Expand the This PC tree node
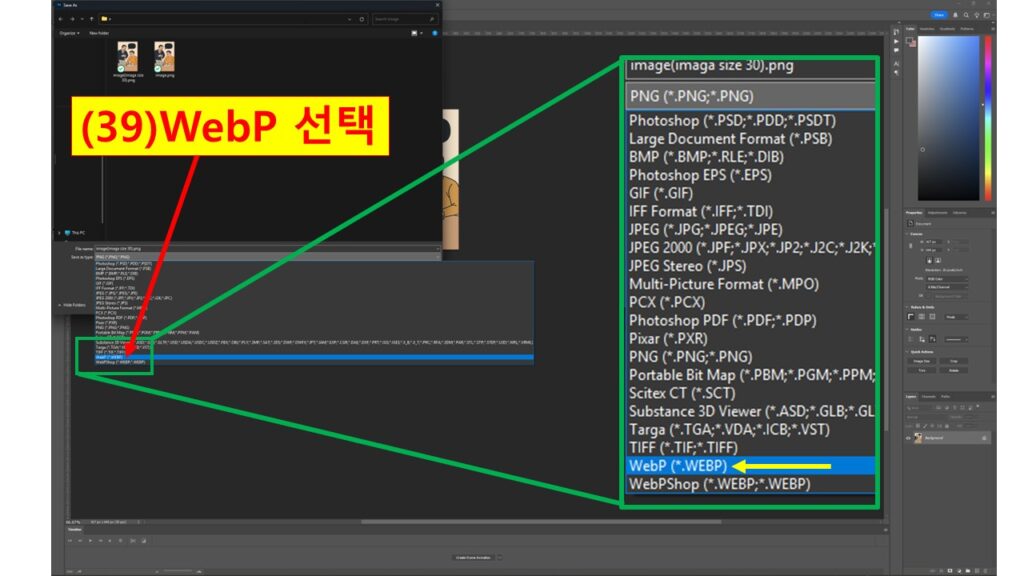 (57, 232)
